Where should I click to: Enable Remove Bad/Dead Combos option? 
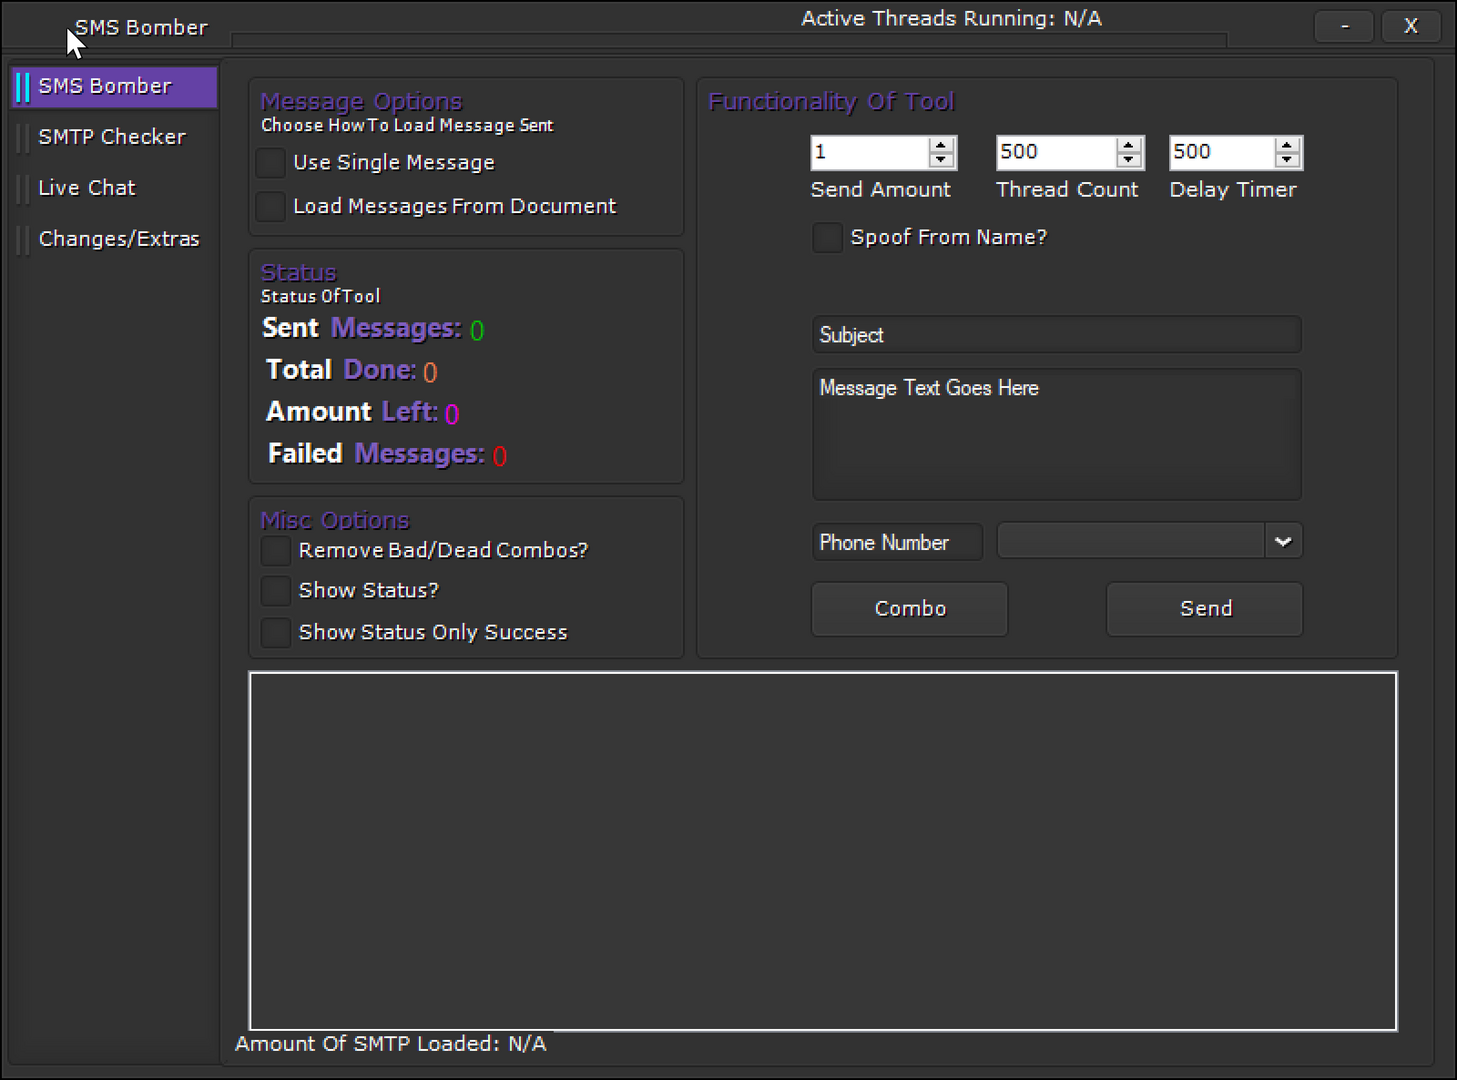pyautogui.click(x=276, y=551)
